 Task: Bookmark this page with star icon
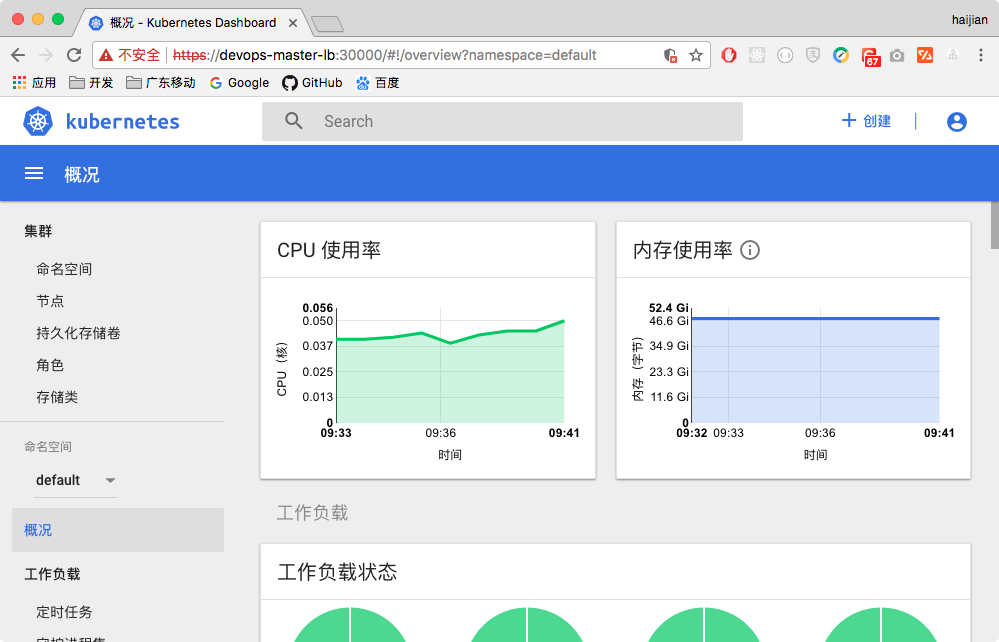click(x=696, y=55)
